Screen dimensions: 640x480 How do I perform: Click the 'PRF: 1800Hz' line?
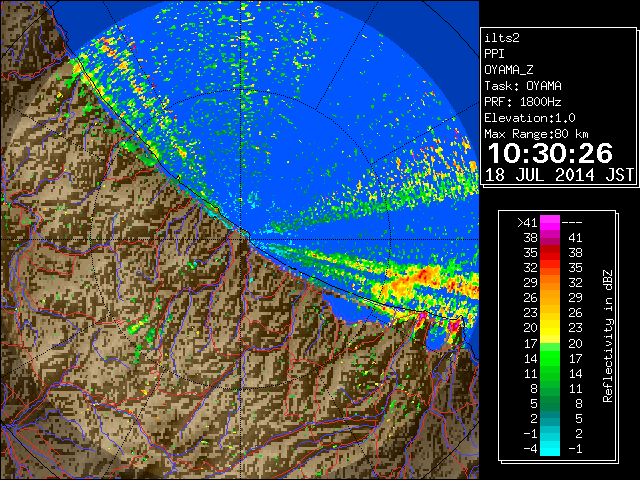pos(523,102)
